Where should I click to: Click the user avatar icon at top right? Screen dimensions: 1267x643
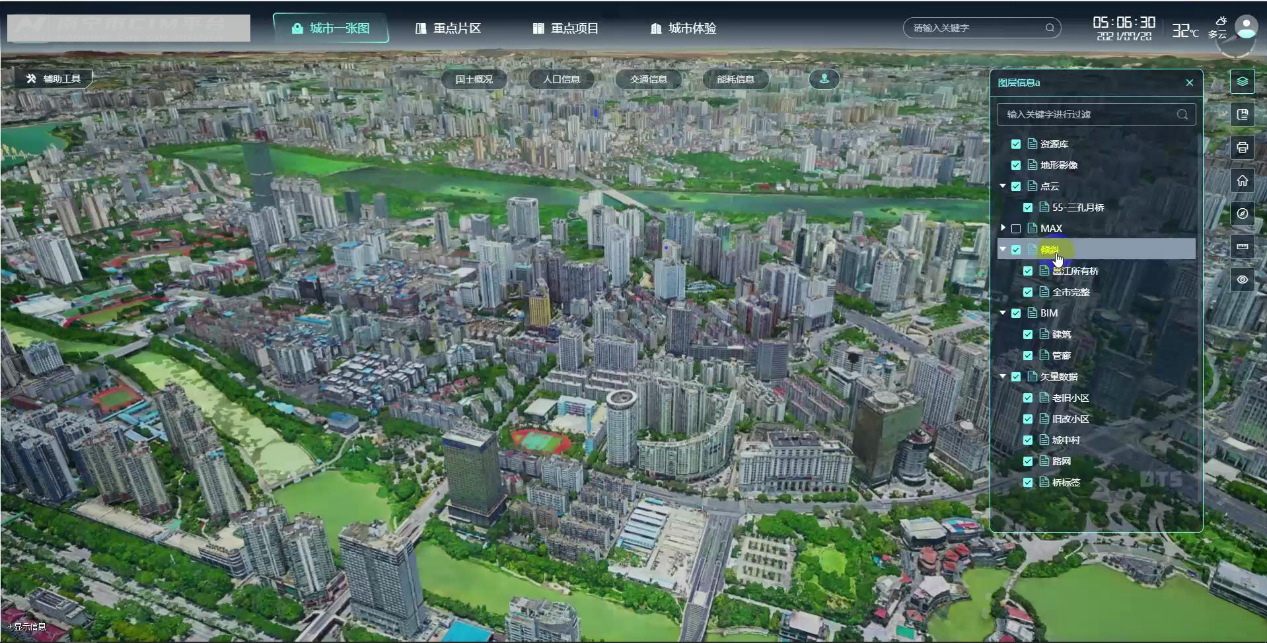click(x=1246, y=27)
